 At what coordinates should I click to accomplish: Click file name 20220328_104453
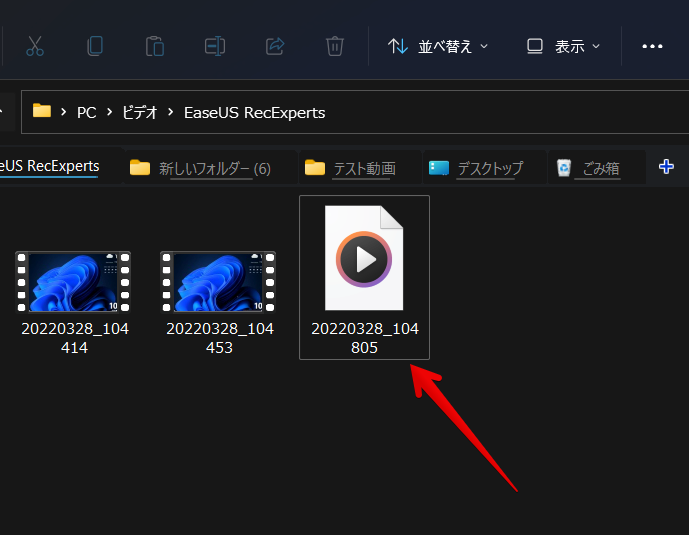[220, 338]
